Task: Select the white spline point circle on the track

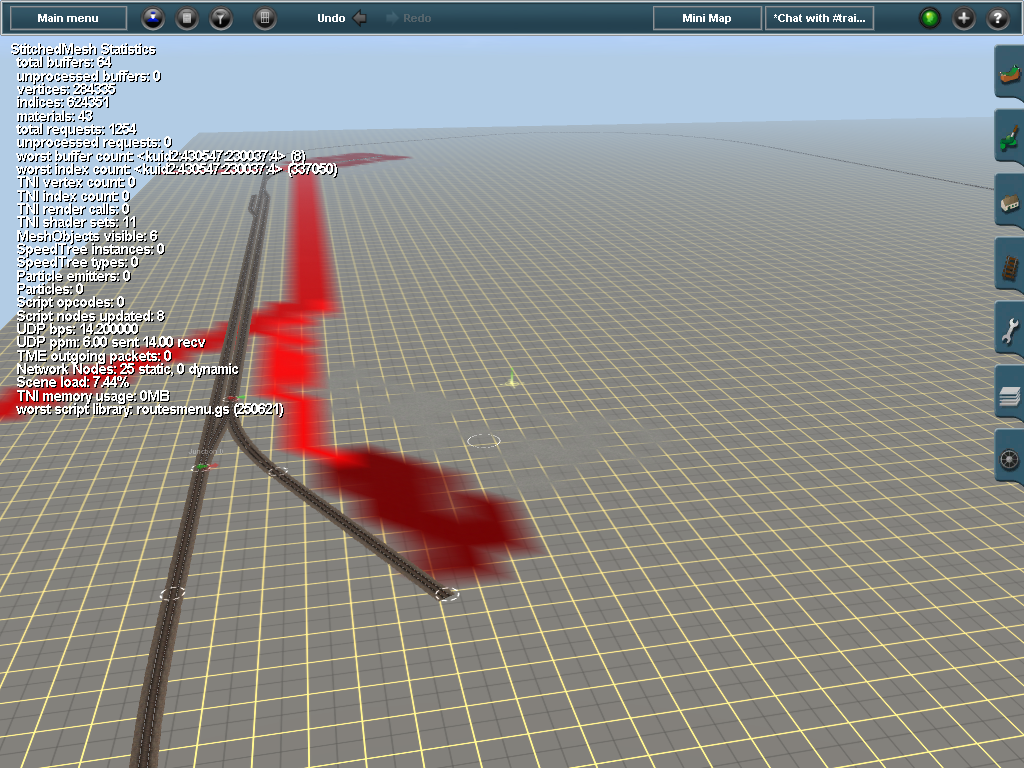Action: pyautogui.click(x=447, y=591)
